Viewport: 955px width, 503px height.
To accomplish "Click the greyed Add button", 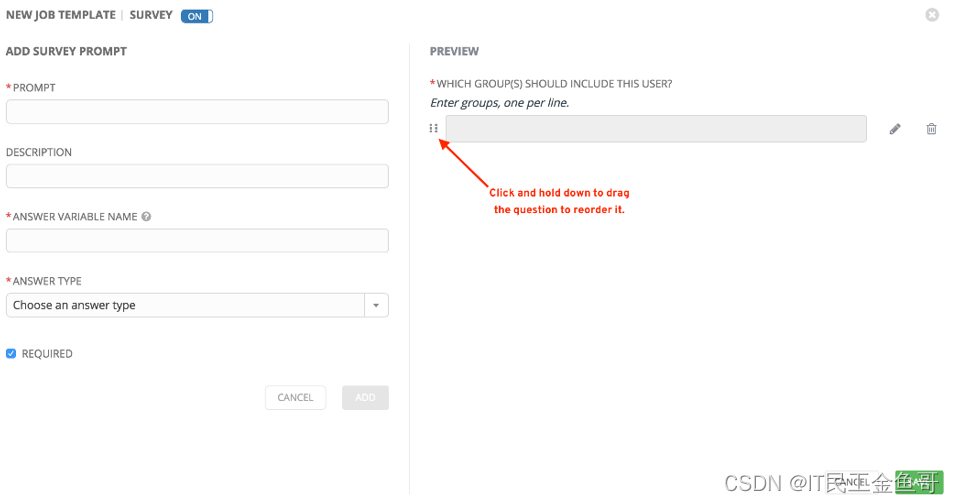I will tap(365, 398).
